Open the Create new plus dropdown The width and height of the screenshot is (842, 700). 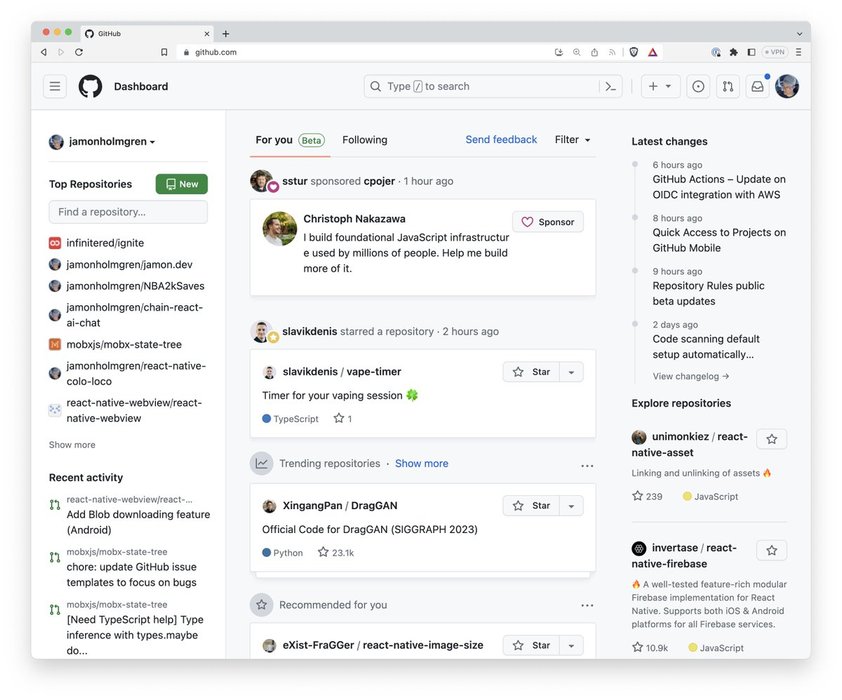pos(660,86)
